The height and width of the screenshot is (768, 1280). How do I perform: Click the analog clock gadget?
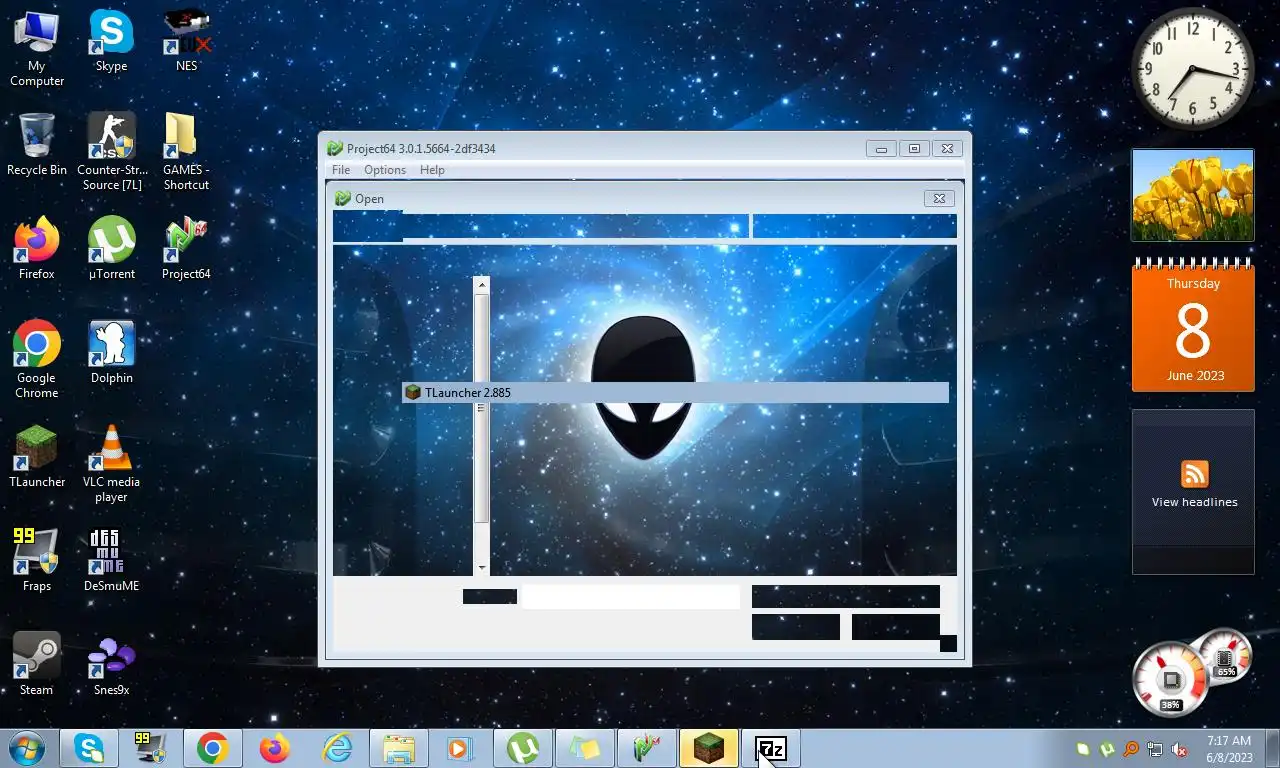(1192, 69)
